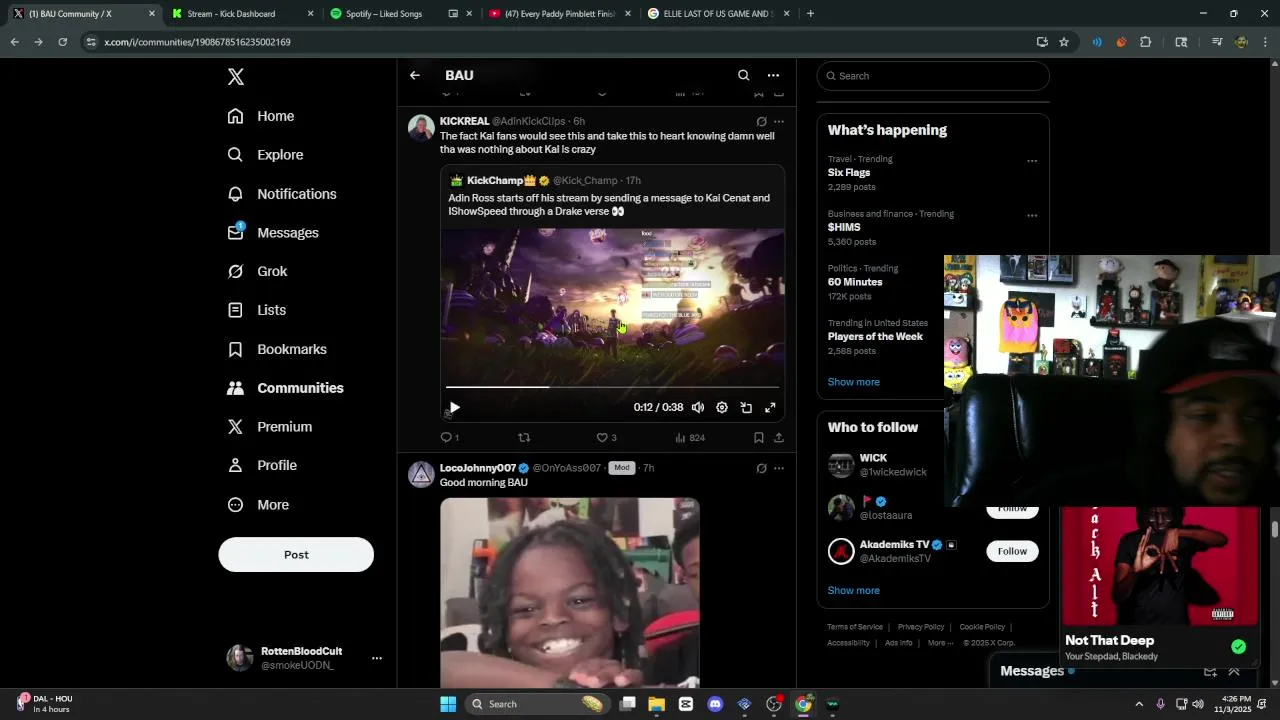
Task: Expand footer More options
Action: (x=940, y=643)
